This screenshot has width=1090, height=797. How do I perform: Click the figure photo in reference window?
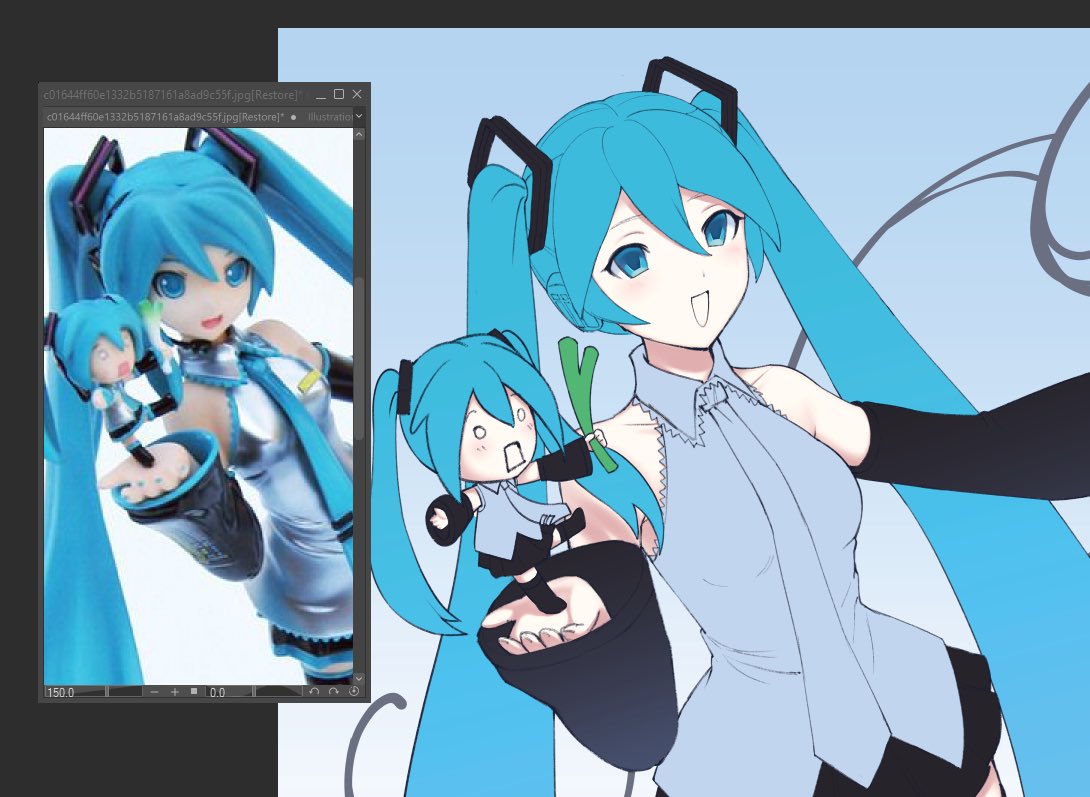tap(198, 406)
